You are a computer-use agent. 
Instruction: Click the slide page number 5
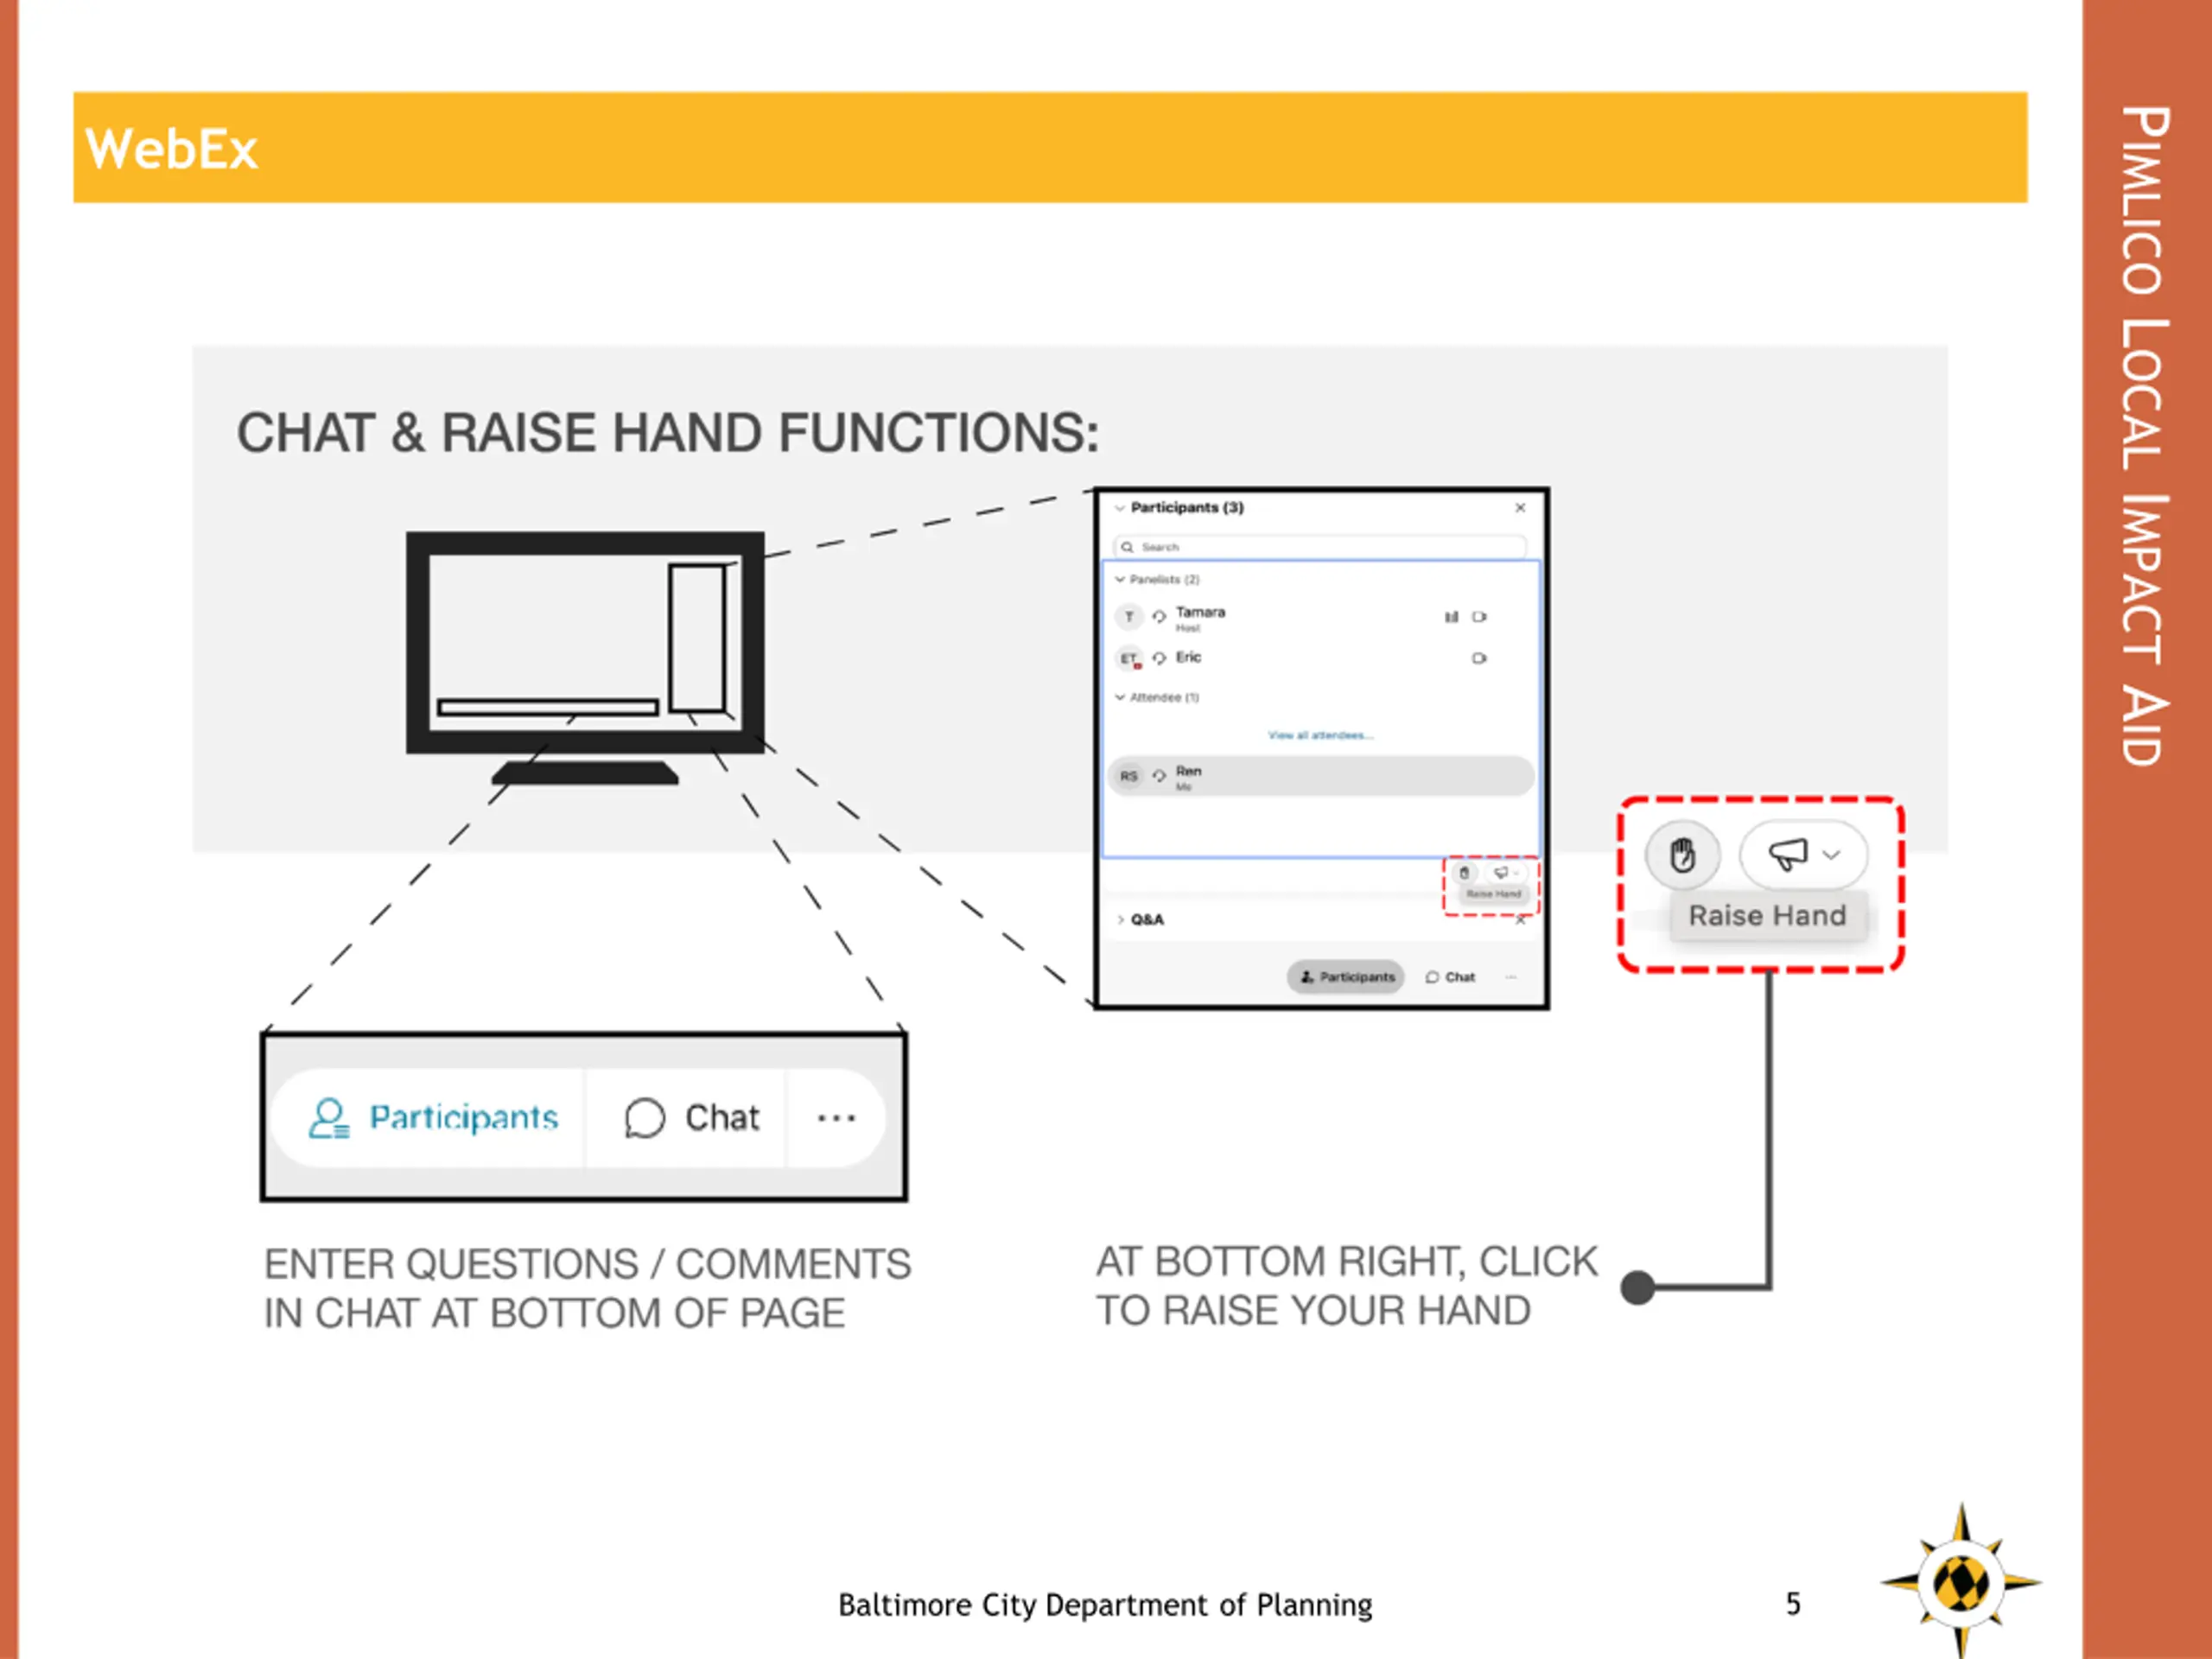(1793, 1604)
